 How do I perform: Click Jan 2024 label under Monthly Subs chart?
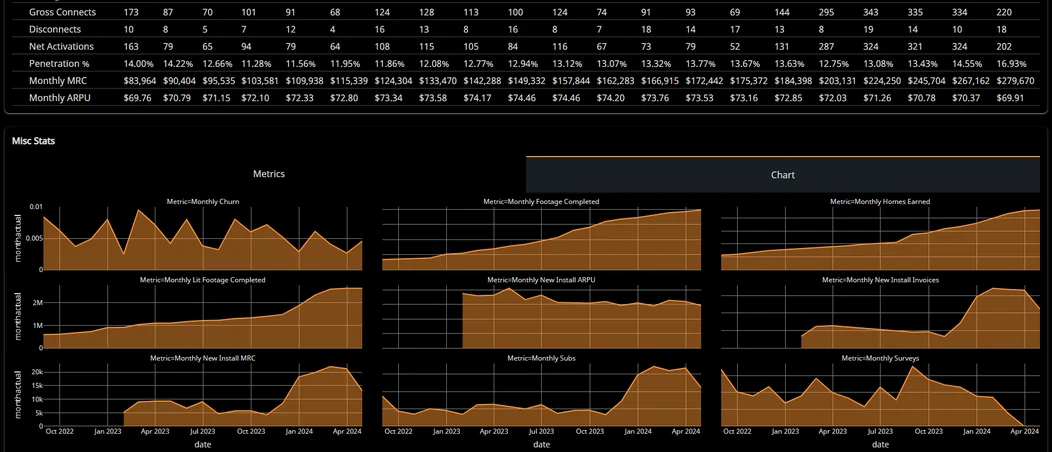click(x=637, y=432)
